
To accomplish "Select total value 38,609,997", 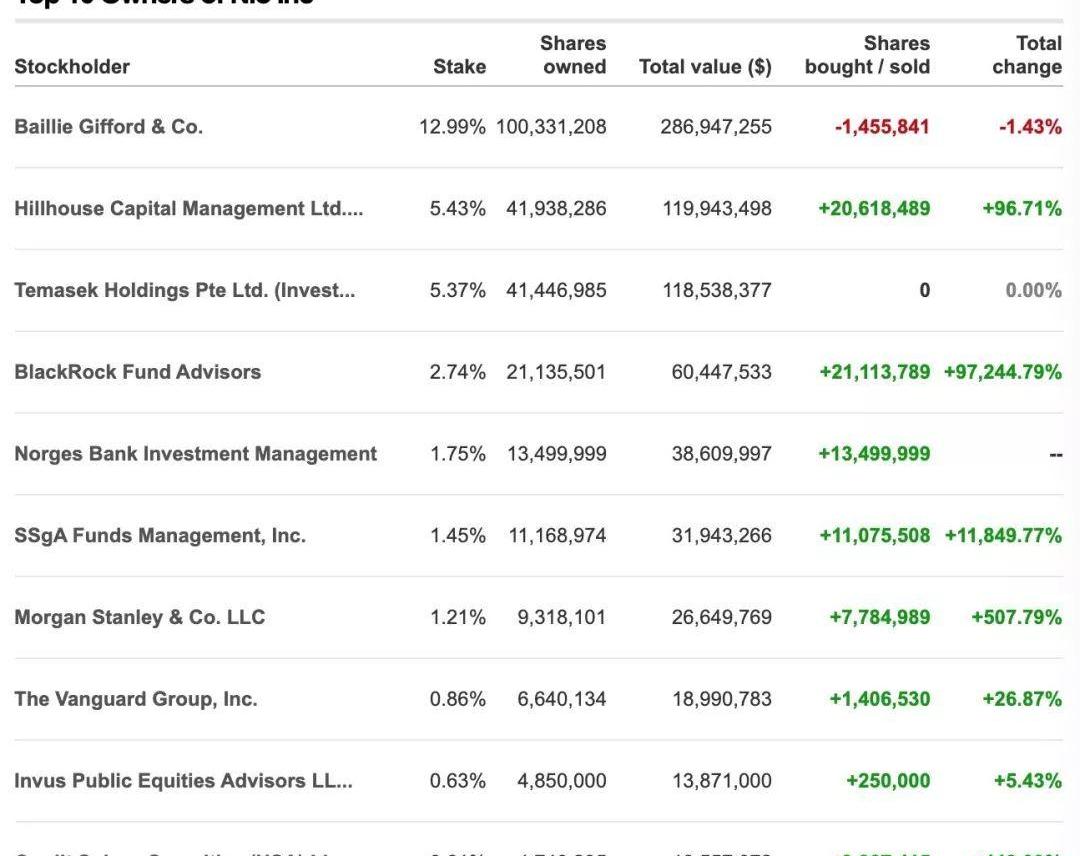I will pos(722,454).
